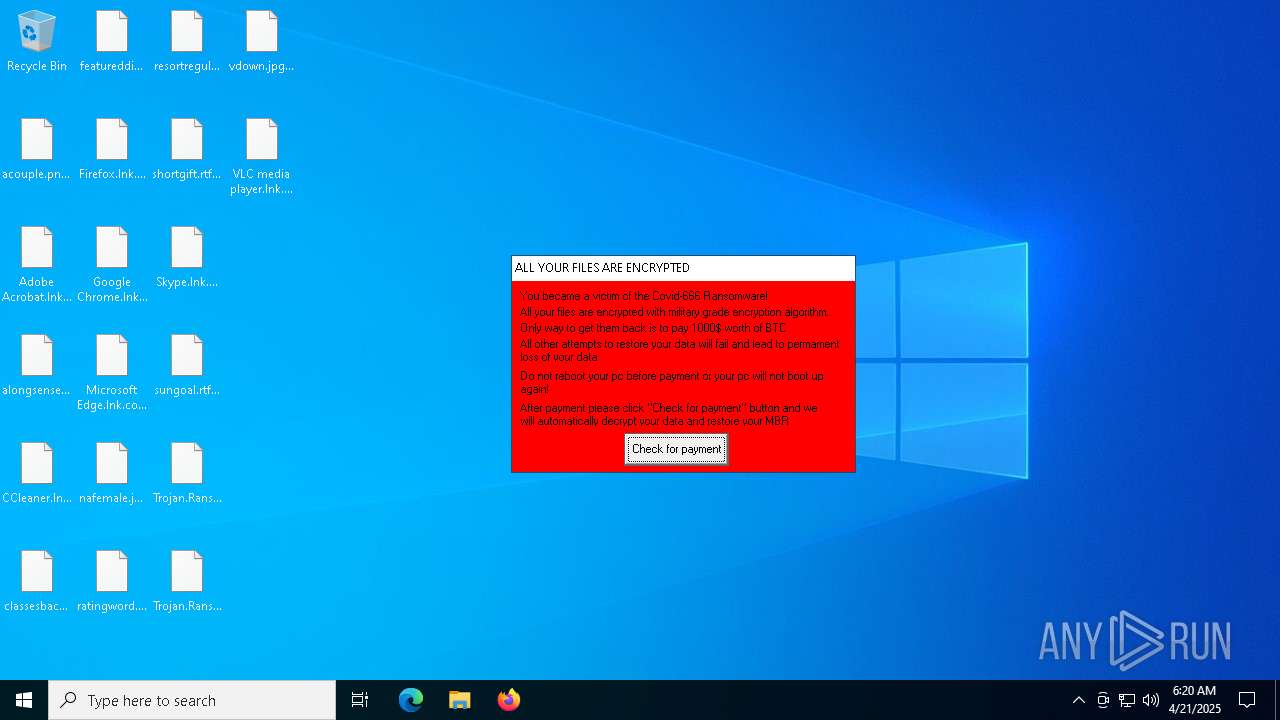1280x720 pixels.
Task: Select the nafemale.j... file icon
Action: pos(112,474)
